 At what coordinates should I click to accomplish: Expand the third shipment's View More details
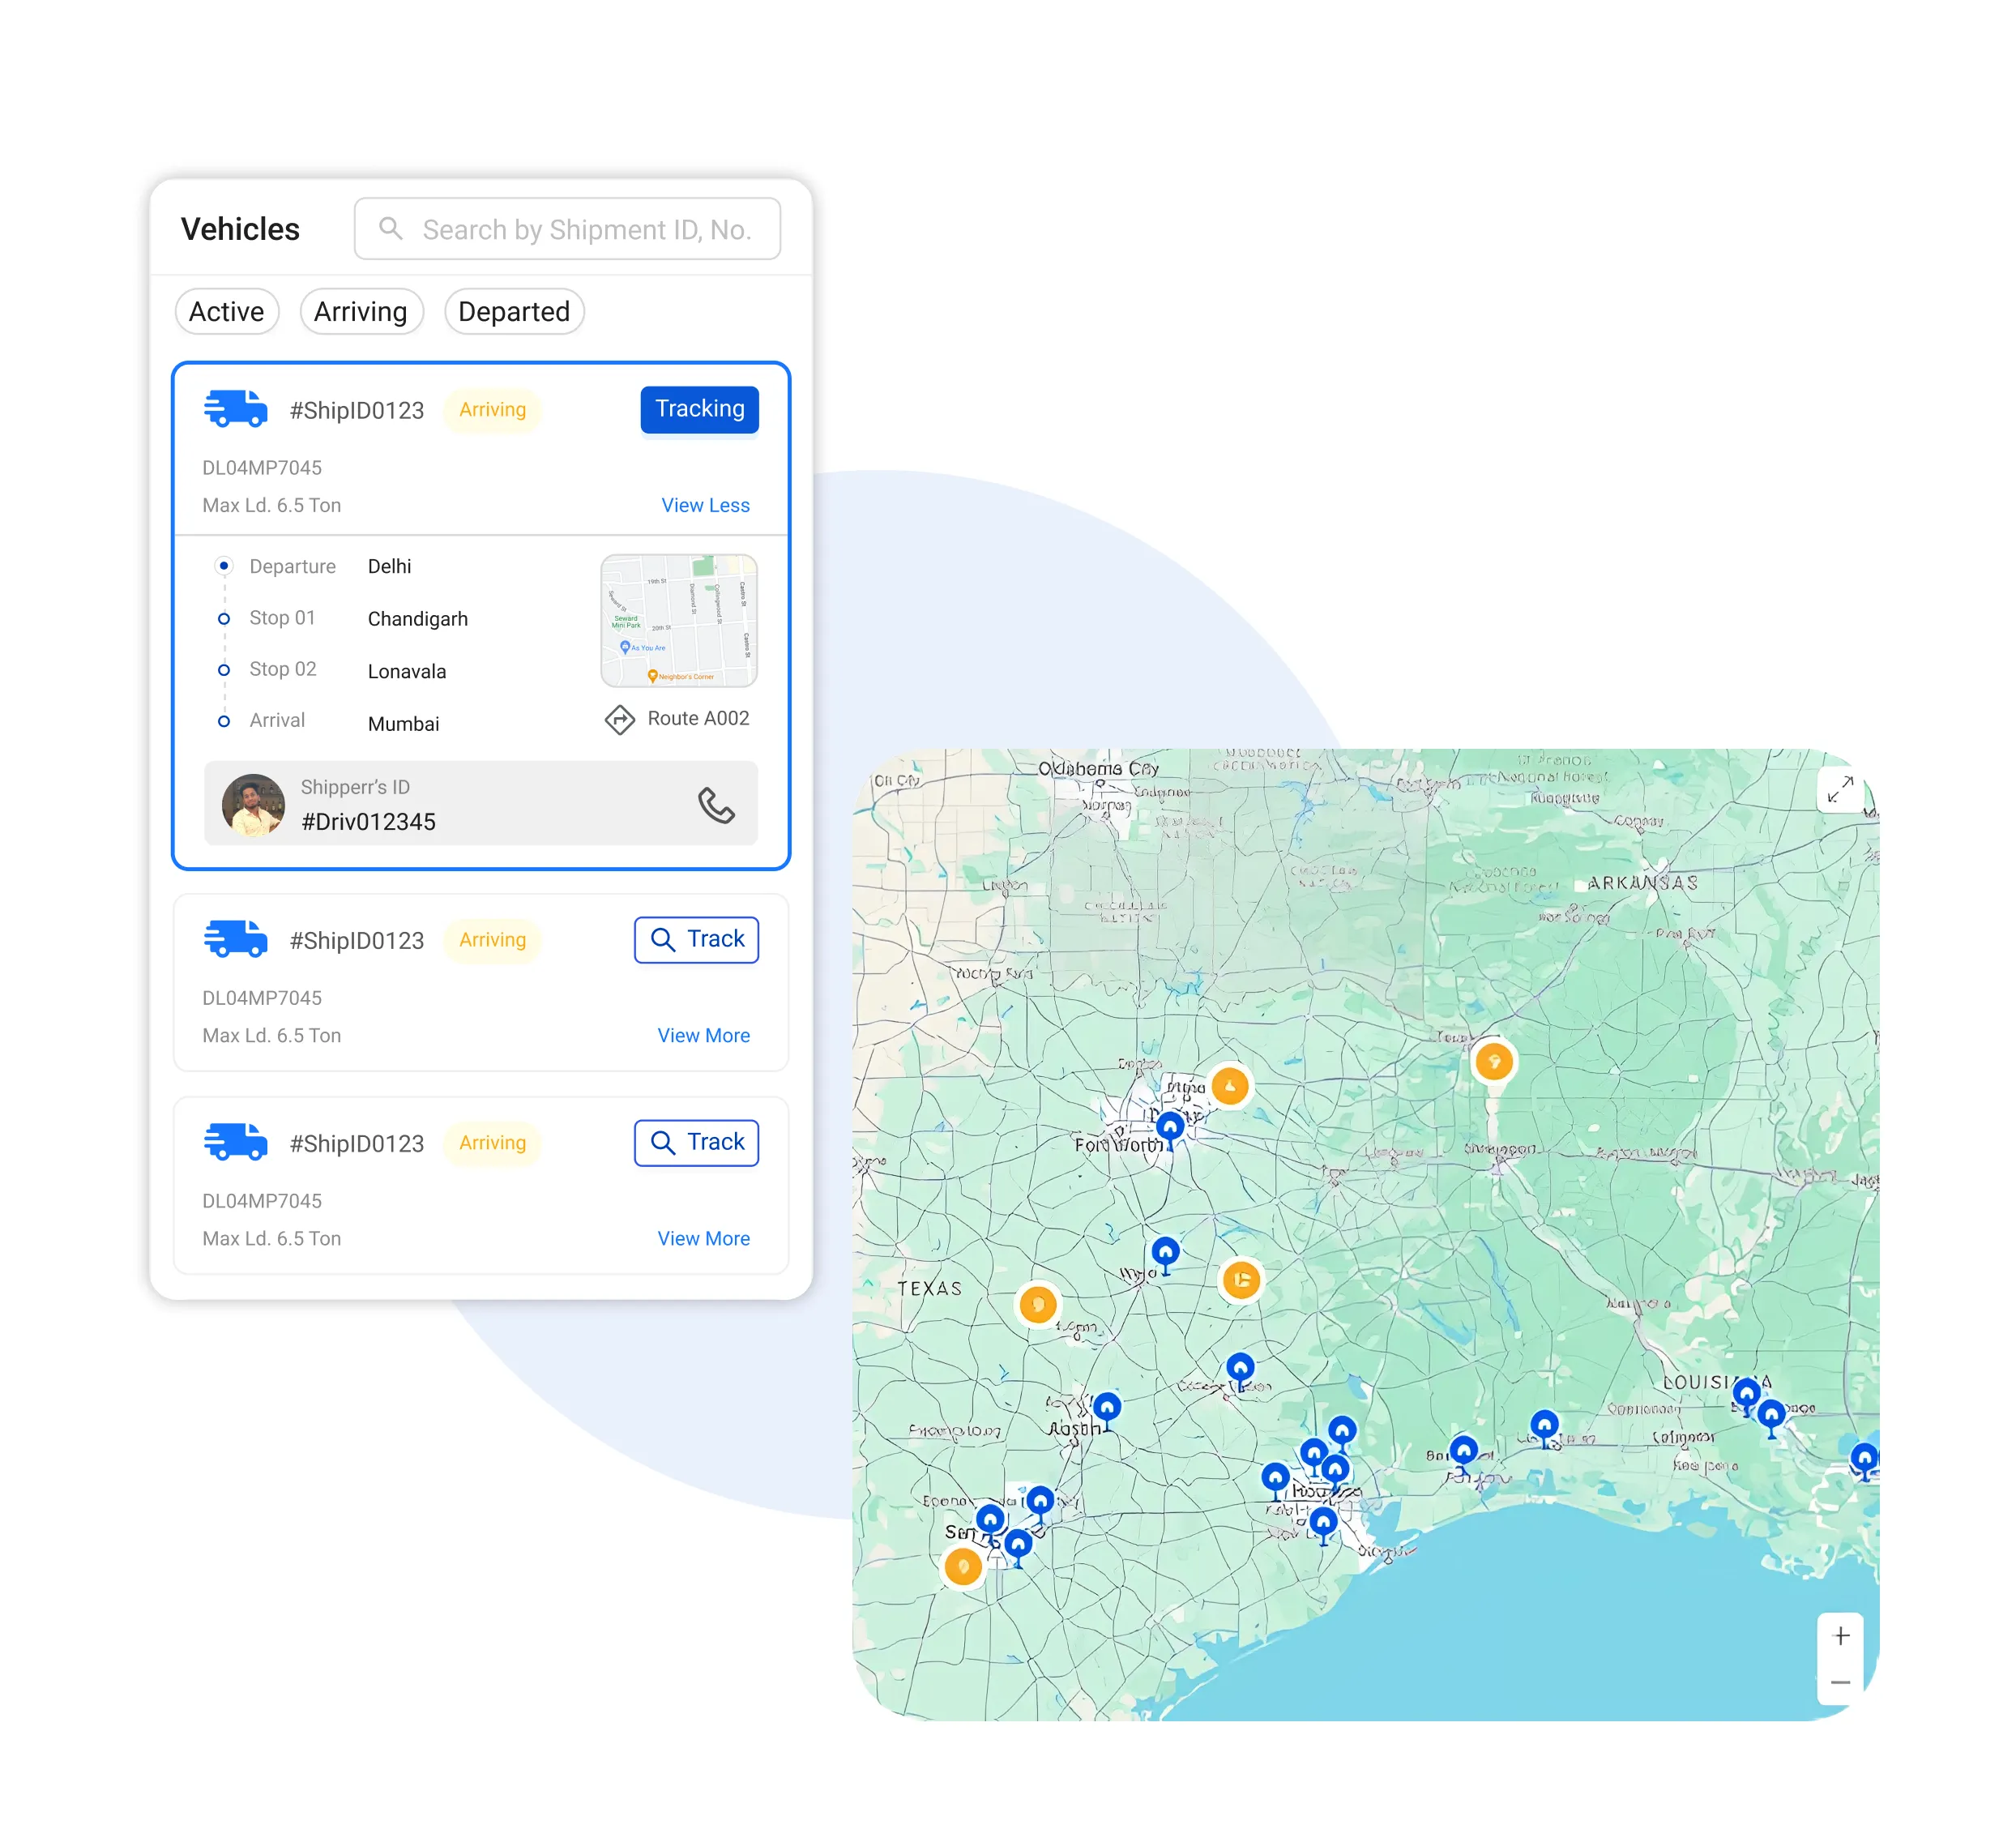703,1238
